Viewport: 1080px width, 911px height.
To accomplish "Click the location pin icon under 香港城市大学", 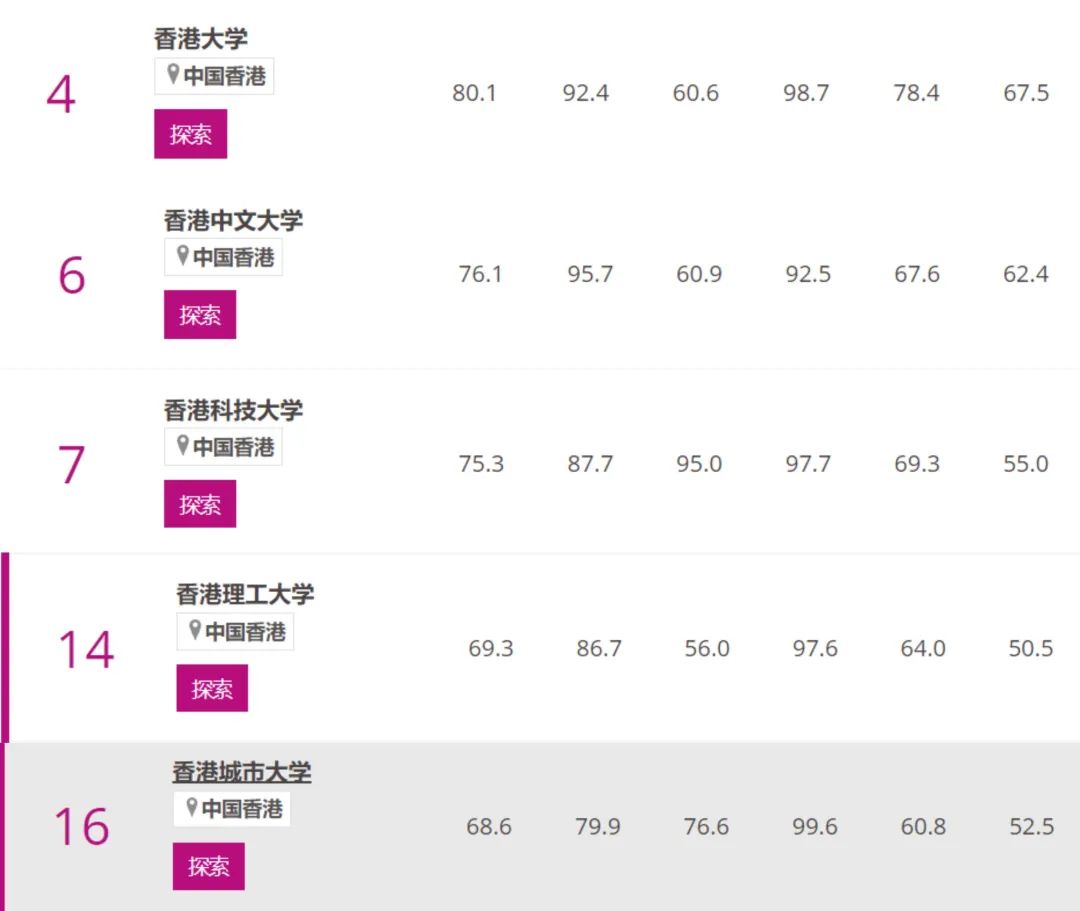I will pyautogui.click(x=191, y=806).
